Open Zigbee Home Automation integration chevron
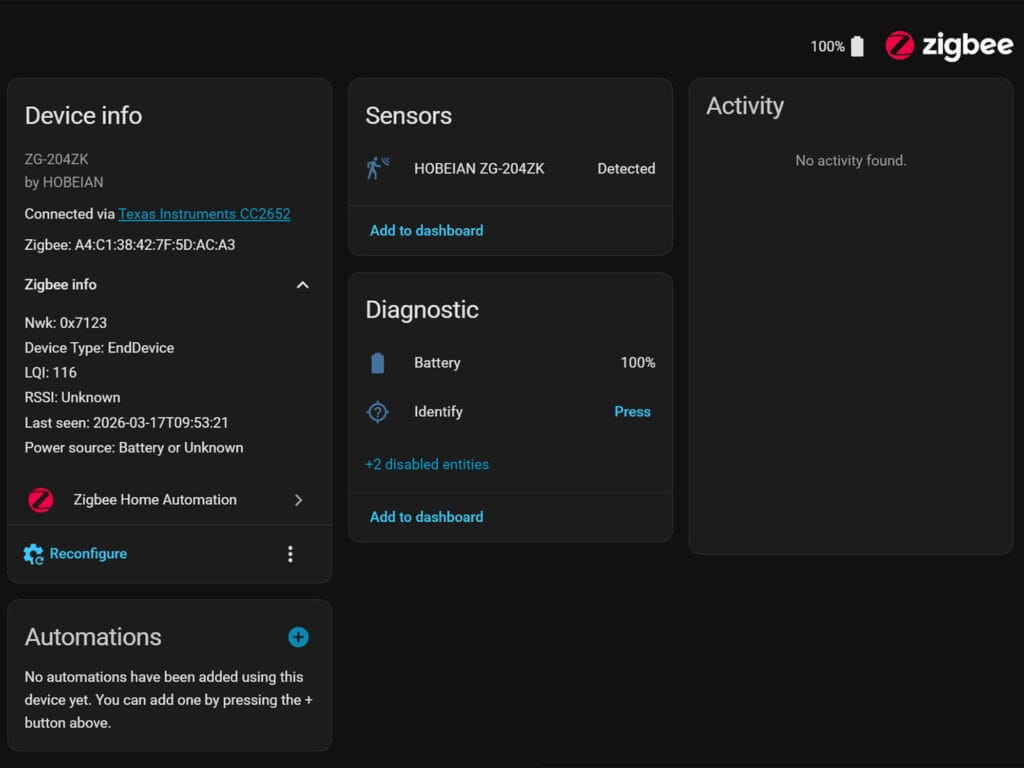1024x768 pixels. click(298, 500)
